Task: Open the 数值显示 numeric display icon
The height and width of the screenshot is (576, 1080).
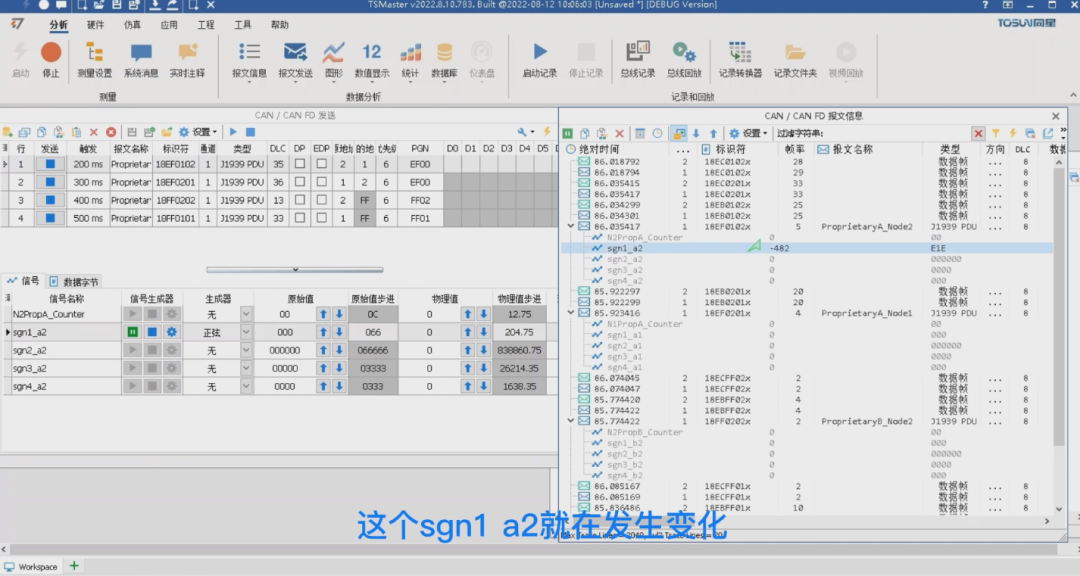Action: 372,52
